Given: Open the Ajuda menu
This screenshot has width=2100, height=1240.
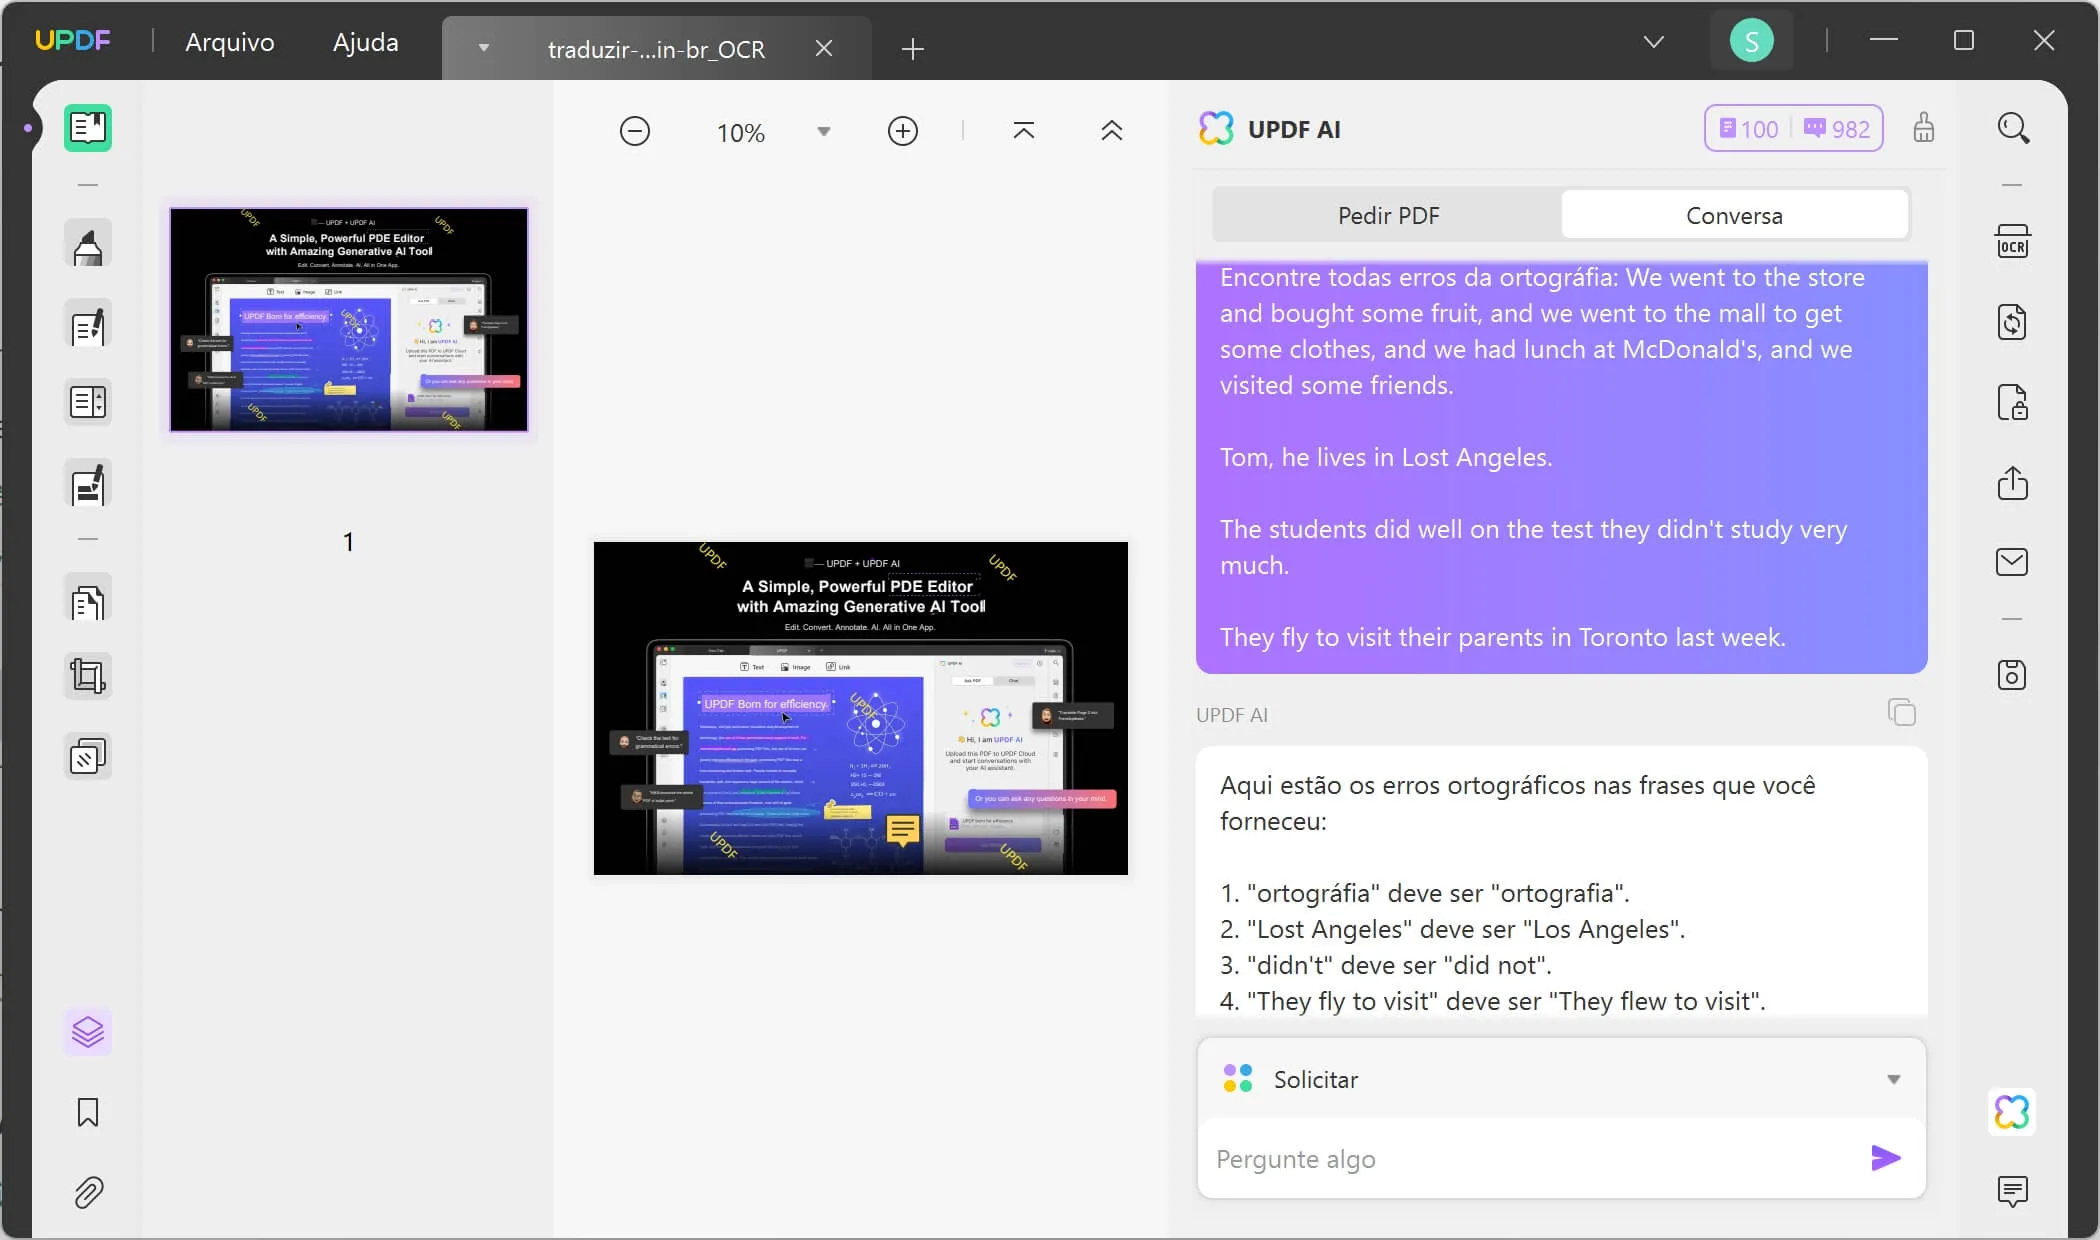Looking at the screenshot, I should [366, 42].
